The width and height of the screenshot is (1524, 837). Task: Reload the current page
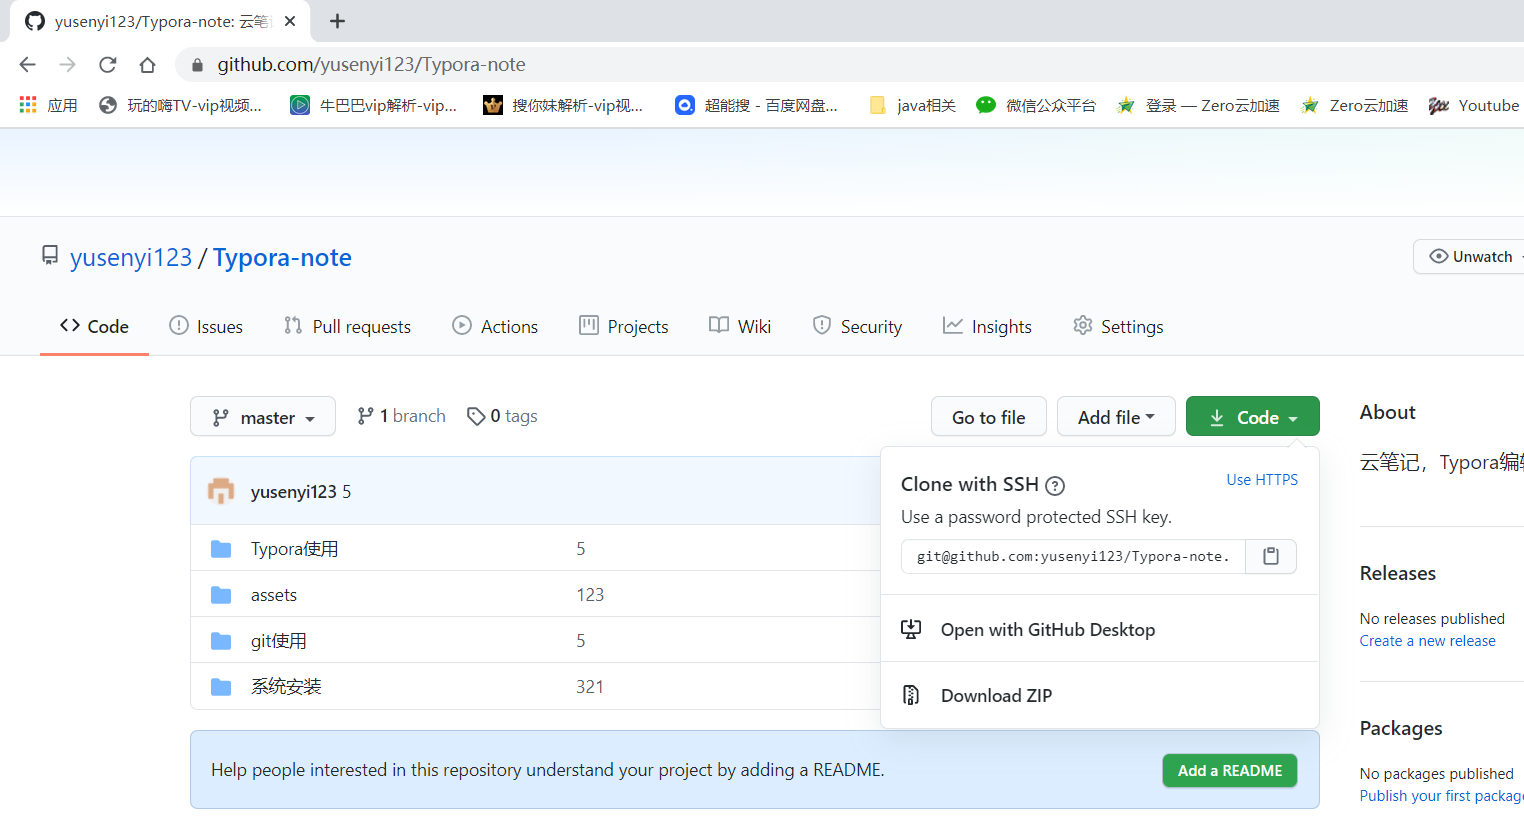click(x=107, y=65)
